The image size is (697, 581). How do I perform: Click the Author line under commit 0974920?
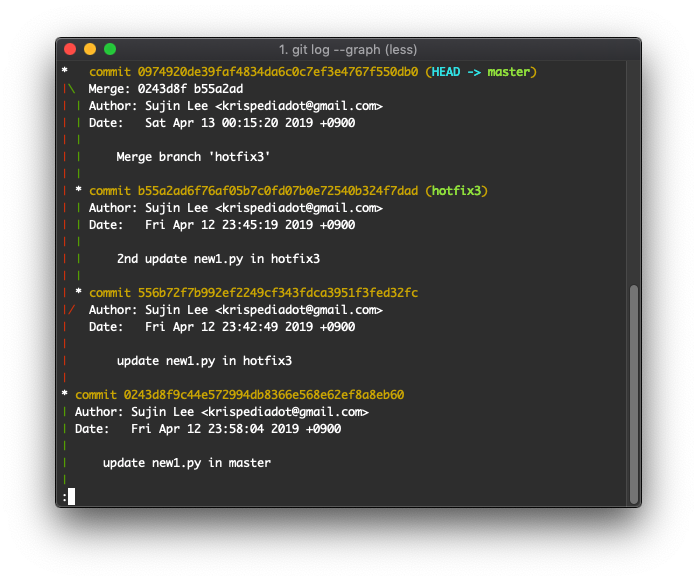pyautogui.click(x=236, y=106)
